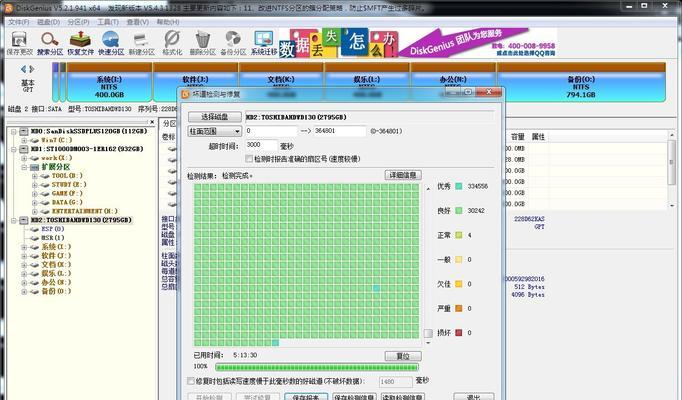
Task: Click the HD2 TOSHIBA disk icon in tree
Action: click(x=24, y=220)
